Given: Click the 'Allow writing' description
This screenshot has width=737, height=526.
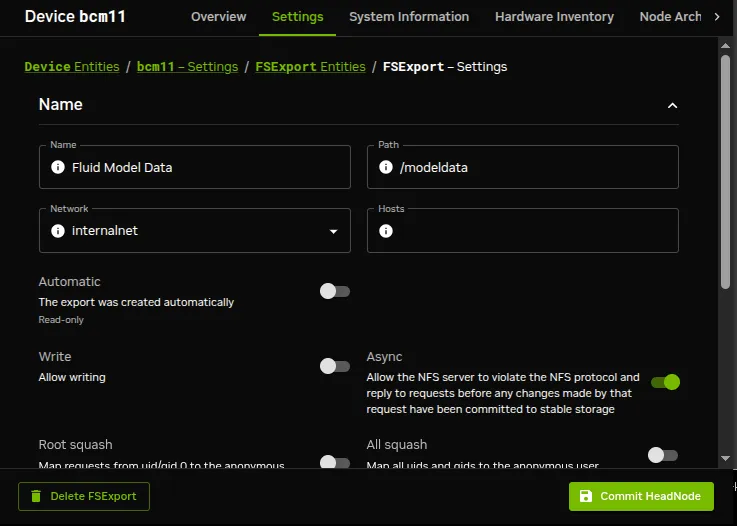Looking at the screenshot, I should (72, 377).
